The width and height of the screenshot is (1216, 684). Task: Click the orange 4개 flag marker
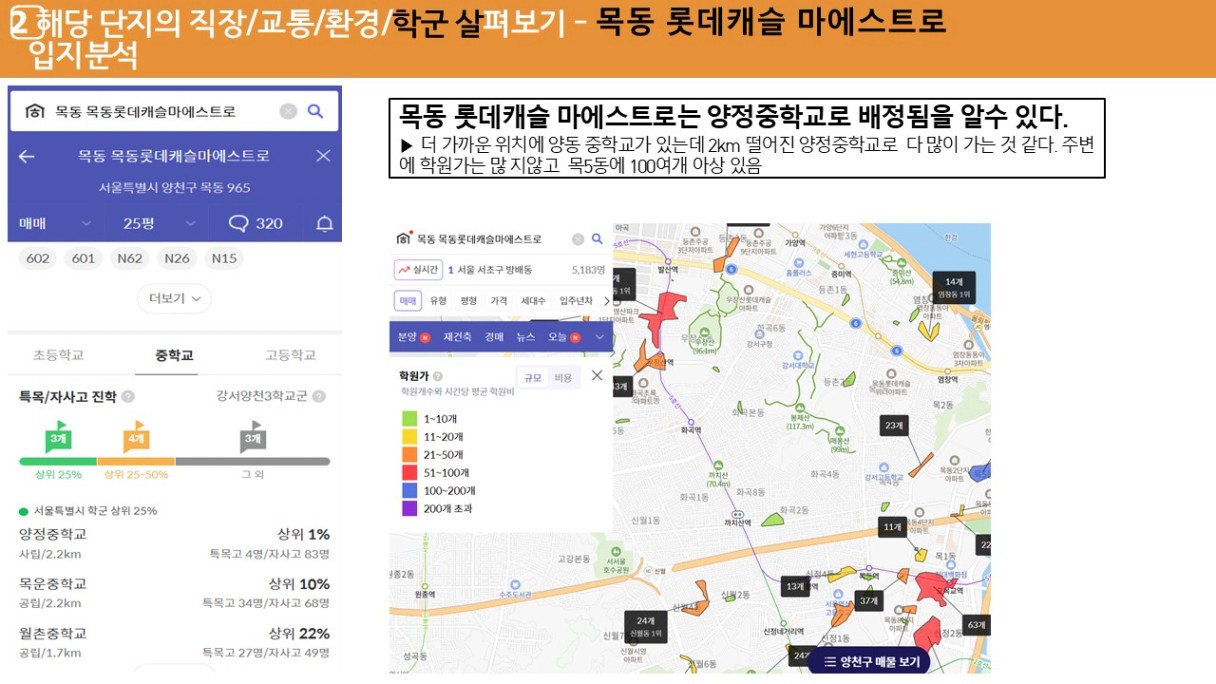click(x=136, y=437)
